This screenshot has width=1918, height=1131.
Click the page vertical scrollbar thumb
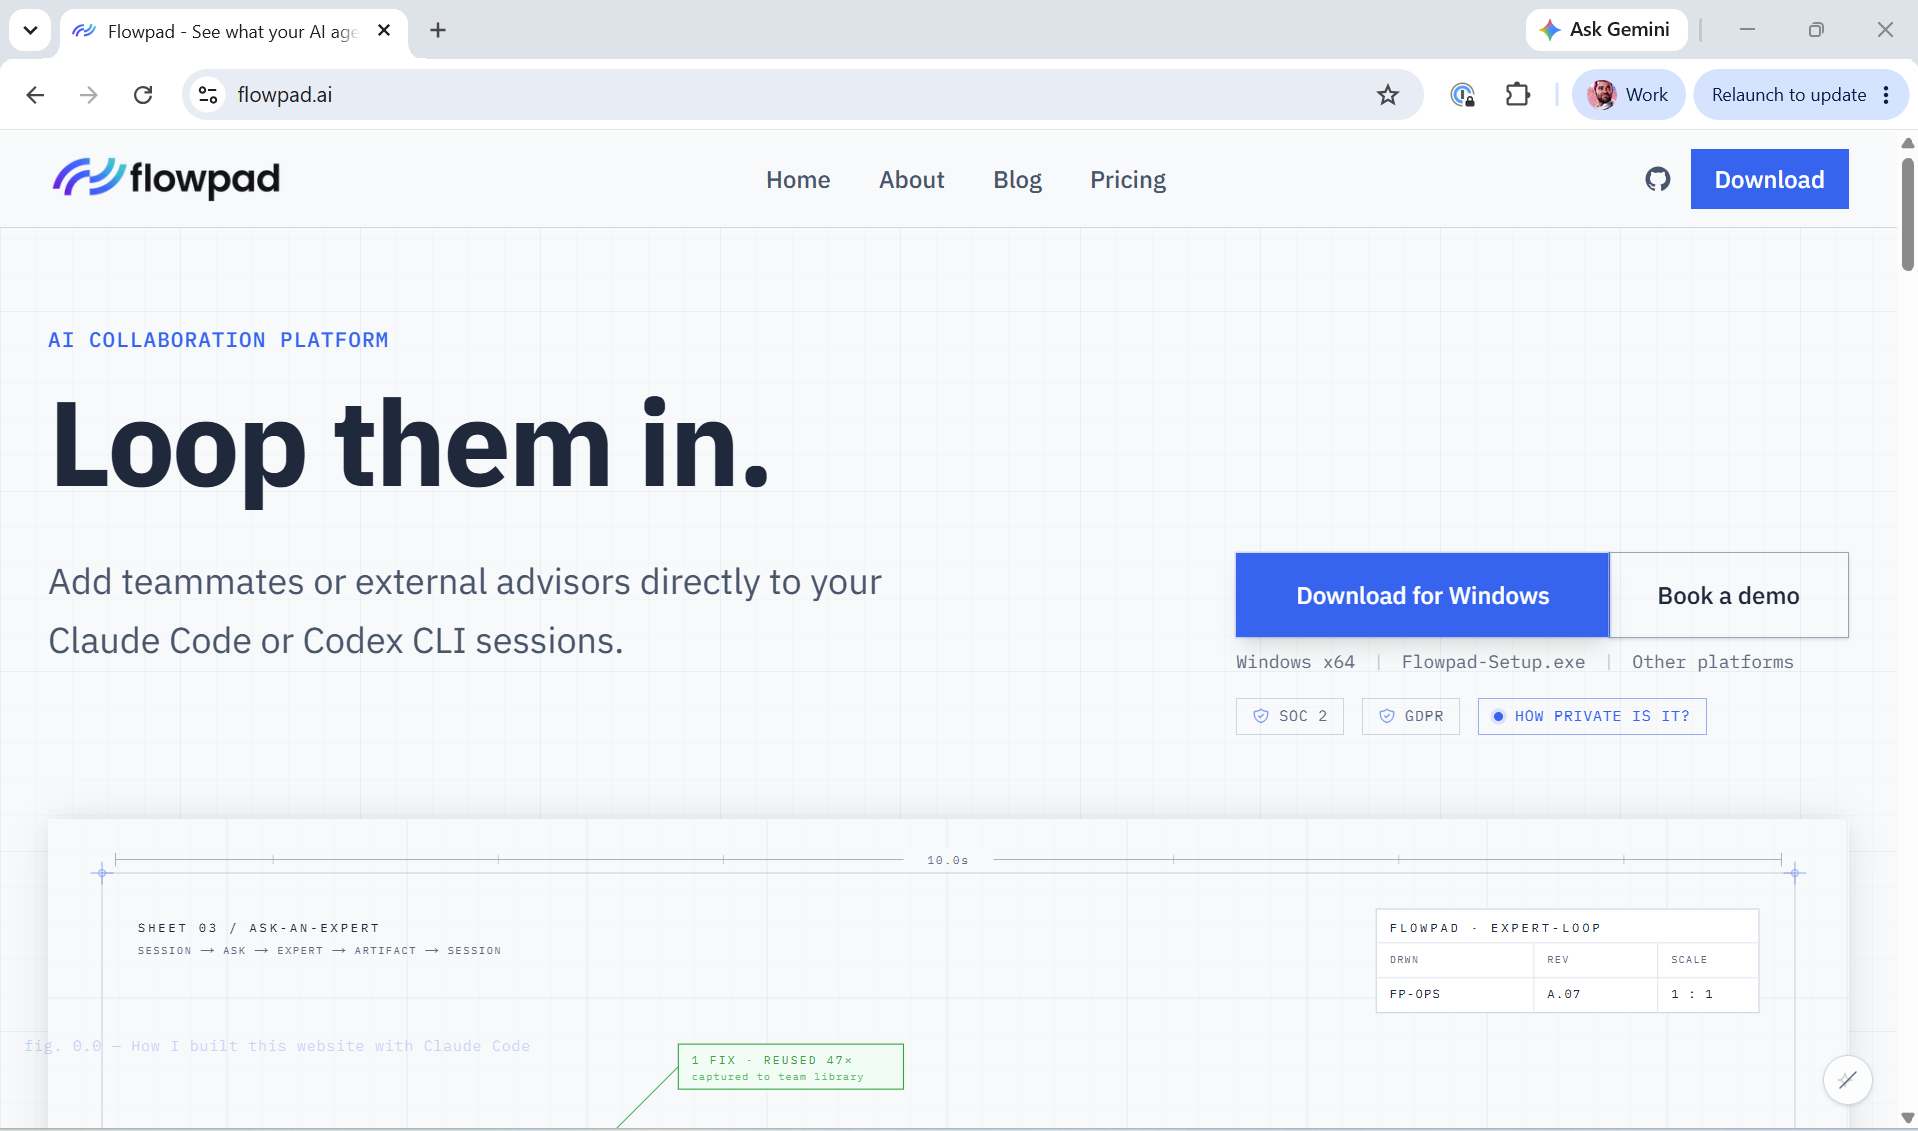[1907, 213]
